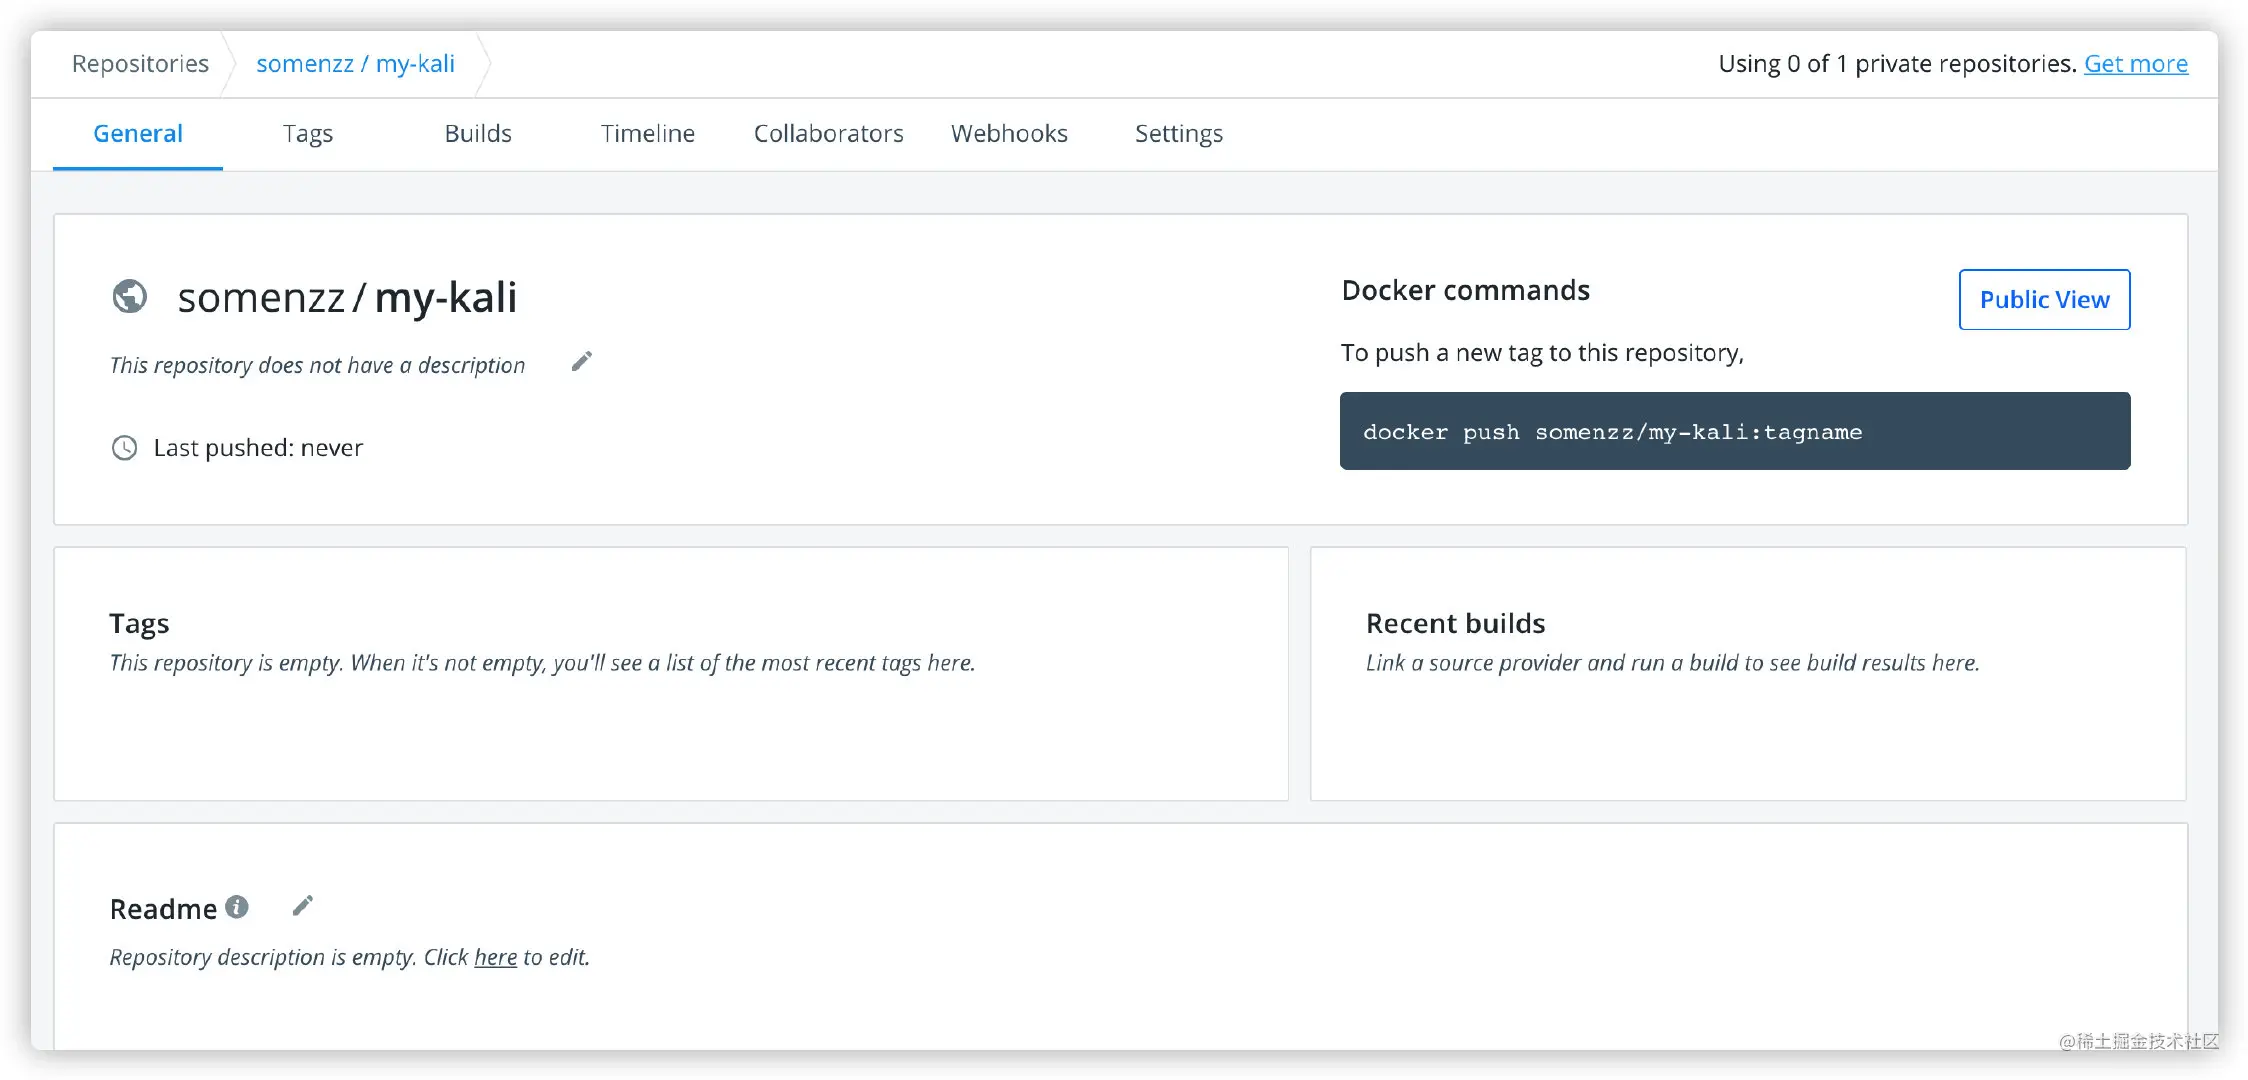
Task: Click the Readme section heading
Action: [163, 909]
